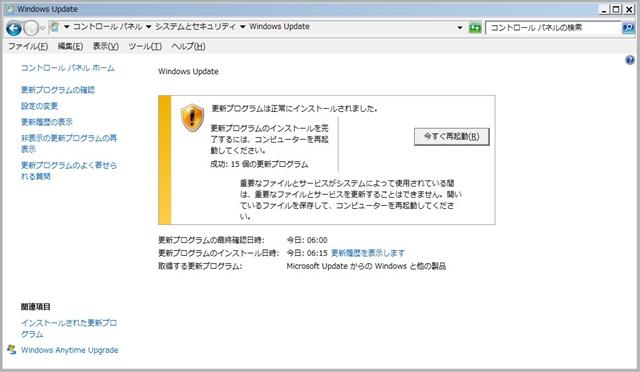This screenshot has height=372, width=640.
Task: Click 更新プログラムの確認 link
Action: pyautogui.click(x=58, y=90)
